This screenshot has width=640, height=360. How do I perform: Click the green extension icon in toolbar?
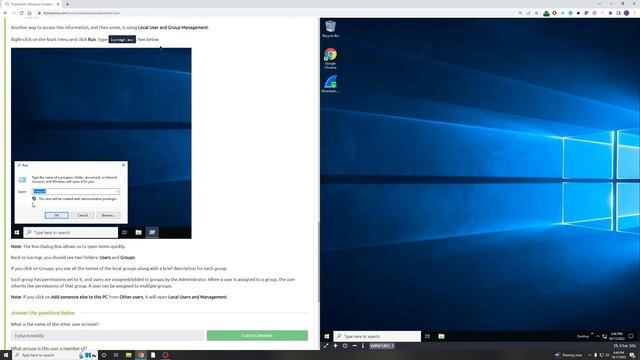(547, 13)
